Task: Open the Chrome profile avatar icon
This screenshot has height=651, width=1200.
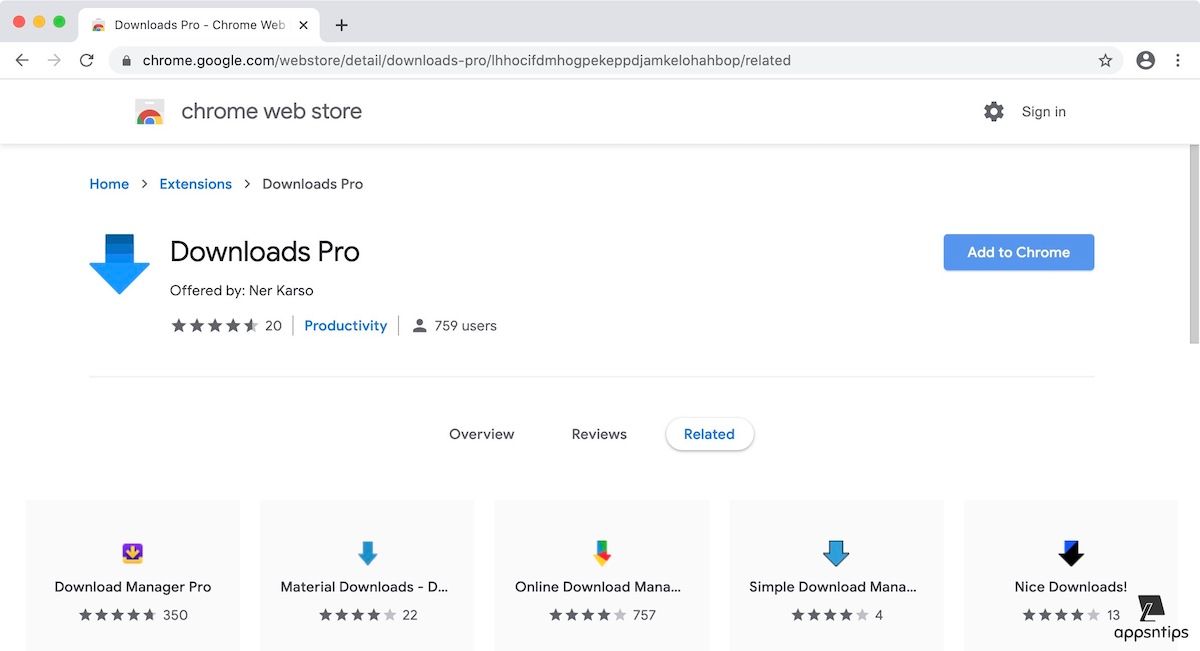Action: (1146, 60)
